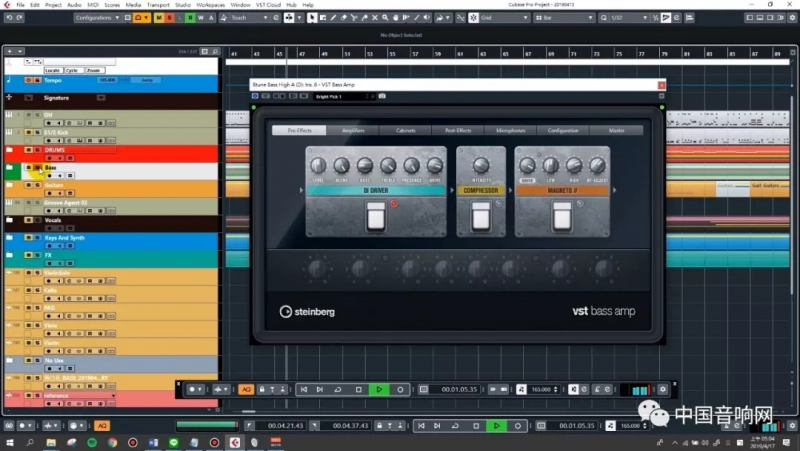
Task: Click the Play speaker tool in toolbar
Action: 427,18
